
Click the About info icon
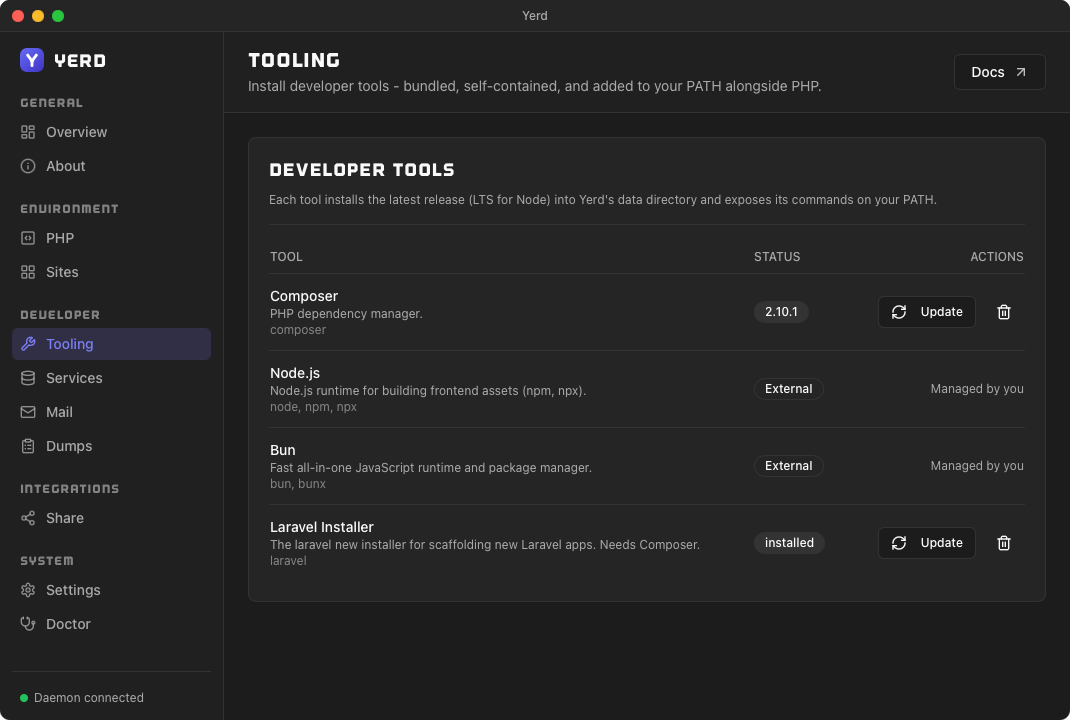[x=28, y=166]
